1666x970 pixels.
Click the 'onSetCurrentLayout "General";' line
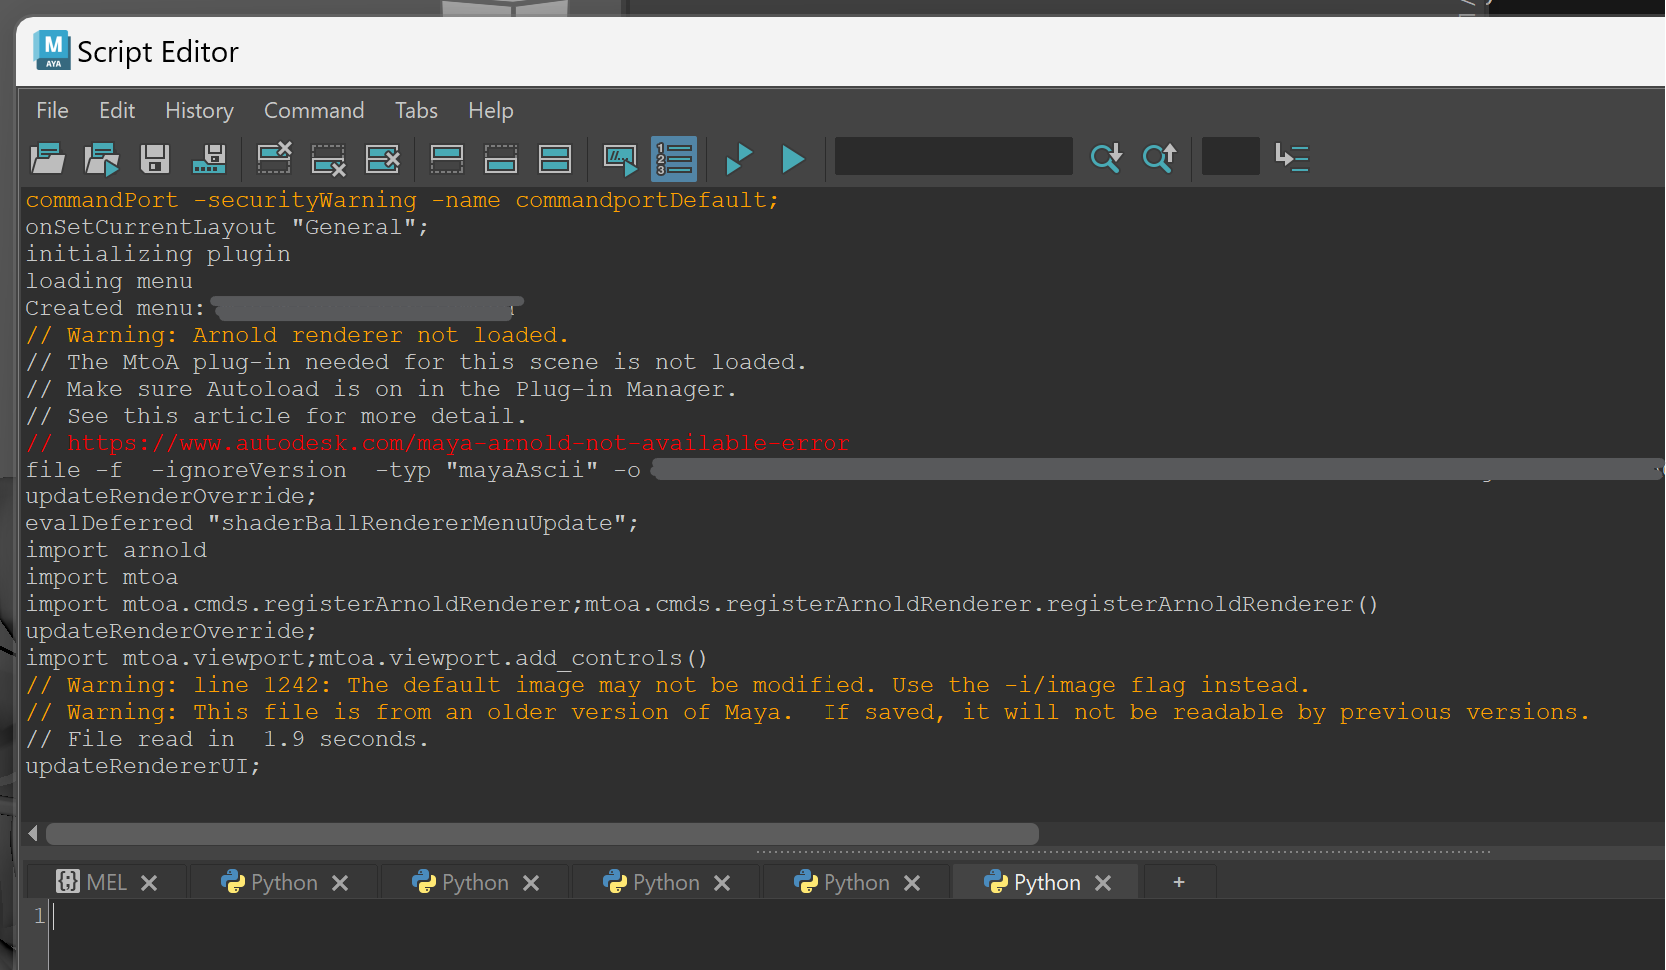click(227, 227)
